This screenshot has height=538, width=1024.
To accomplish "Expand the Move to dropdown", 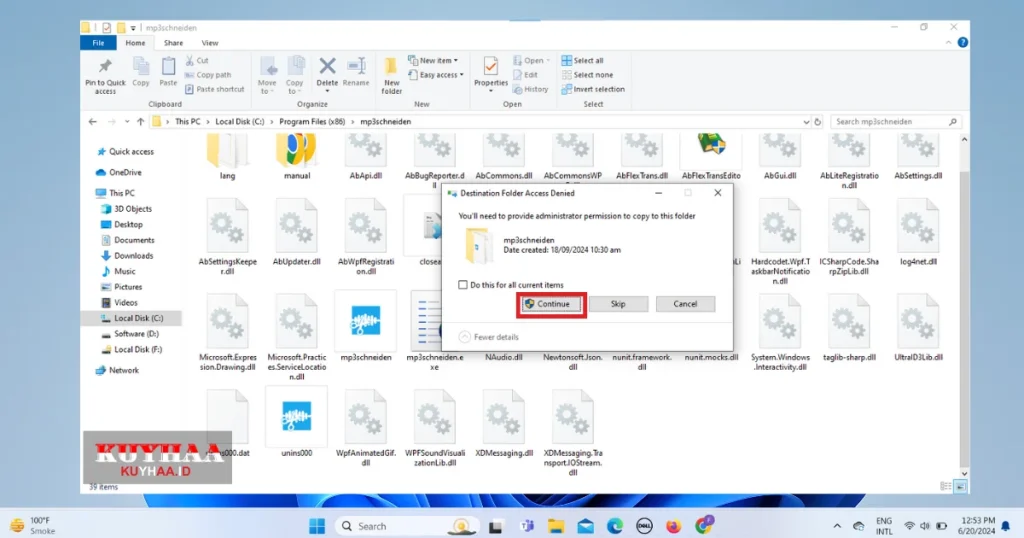I will 267,76.
